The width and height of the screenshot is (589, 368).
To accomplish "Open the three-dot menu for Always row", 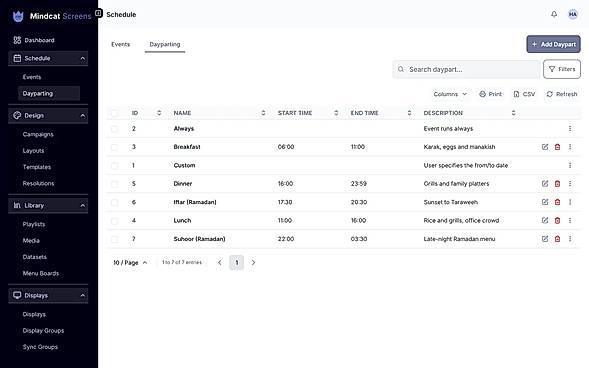I will pyautogui.click(x=570, y=128).
